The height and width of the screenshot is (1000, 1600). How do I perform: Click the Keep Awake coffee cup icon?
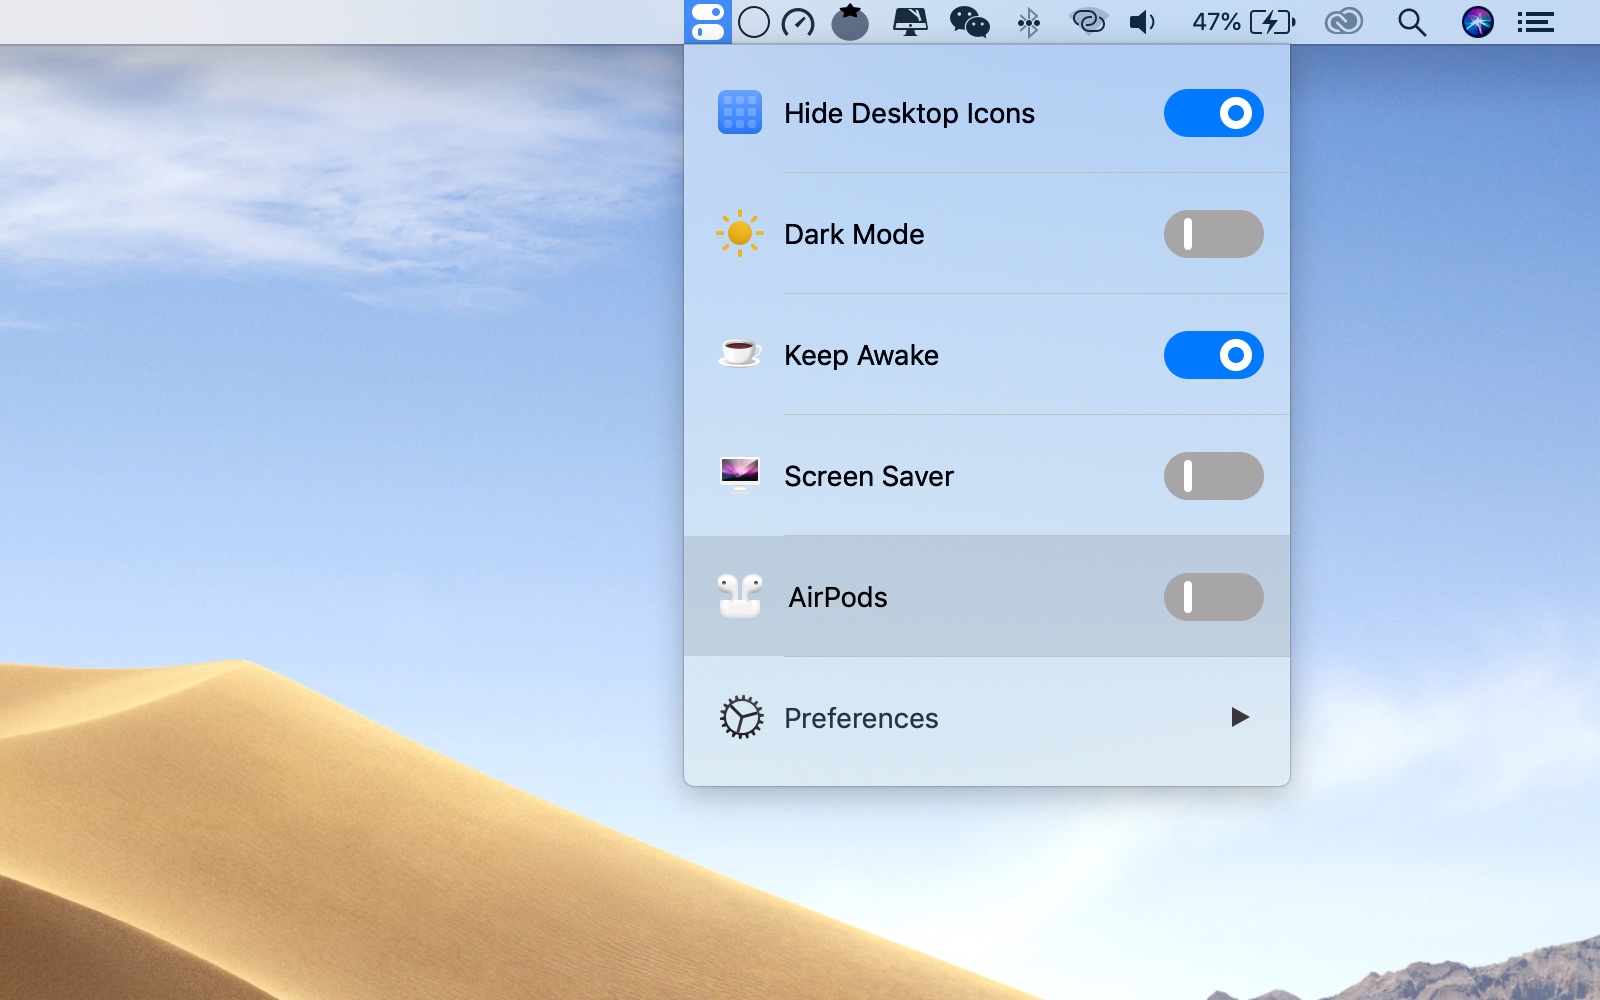pos(740,354)
